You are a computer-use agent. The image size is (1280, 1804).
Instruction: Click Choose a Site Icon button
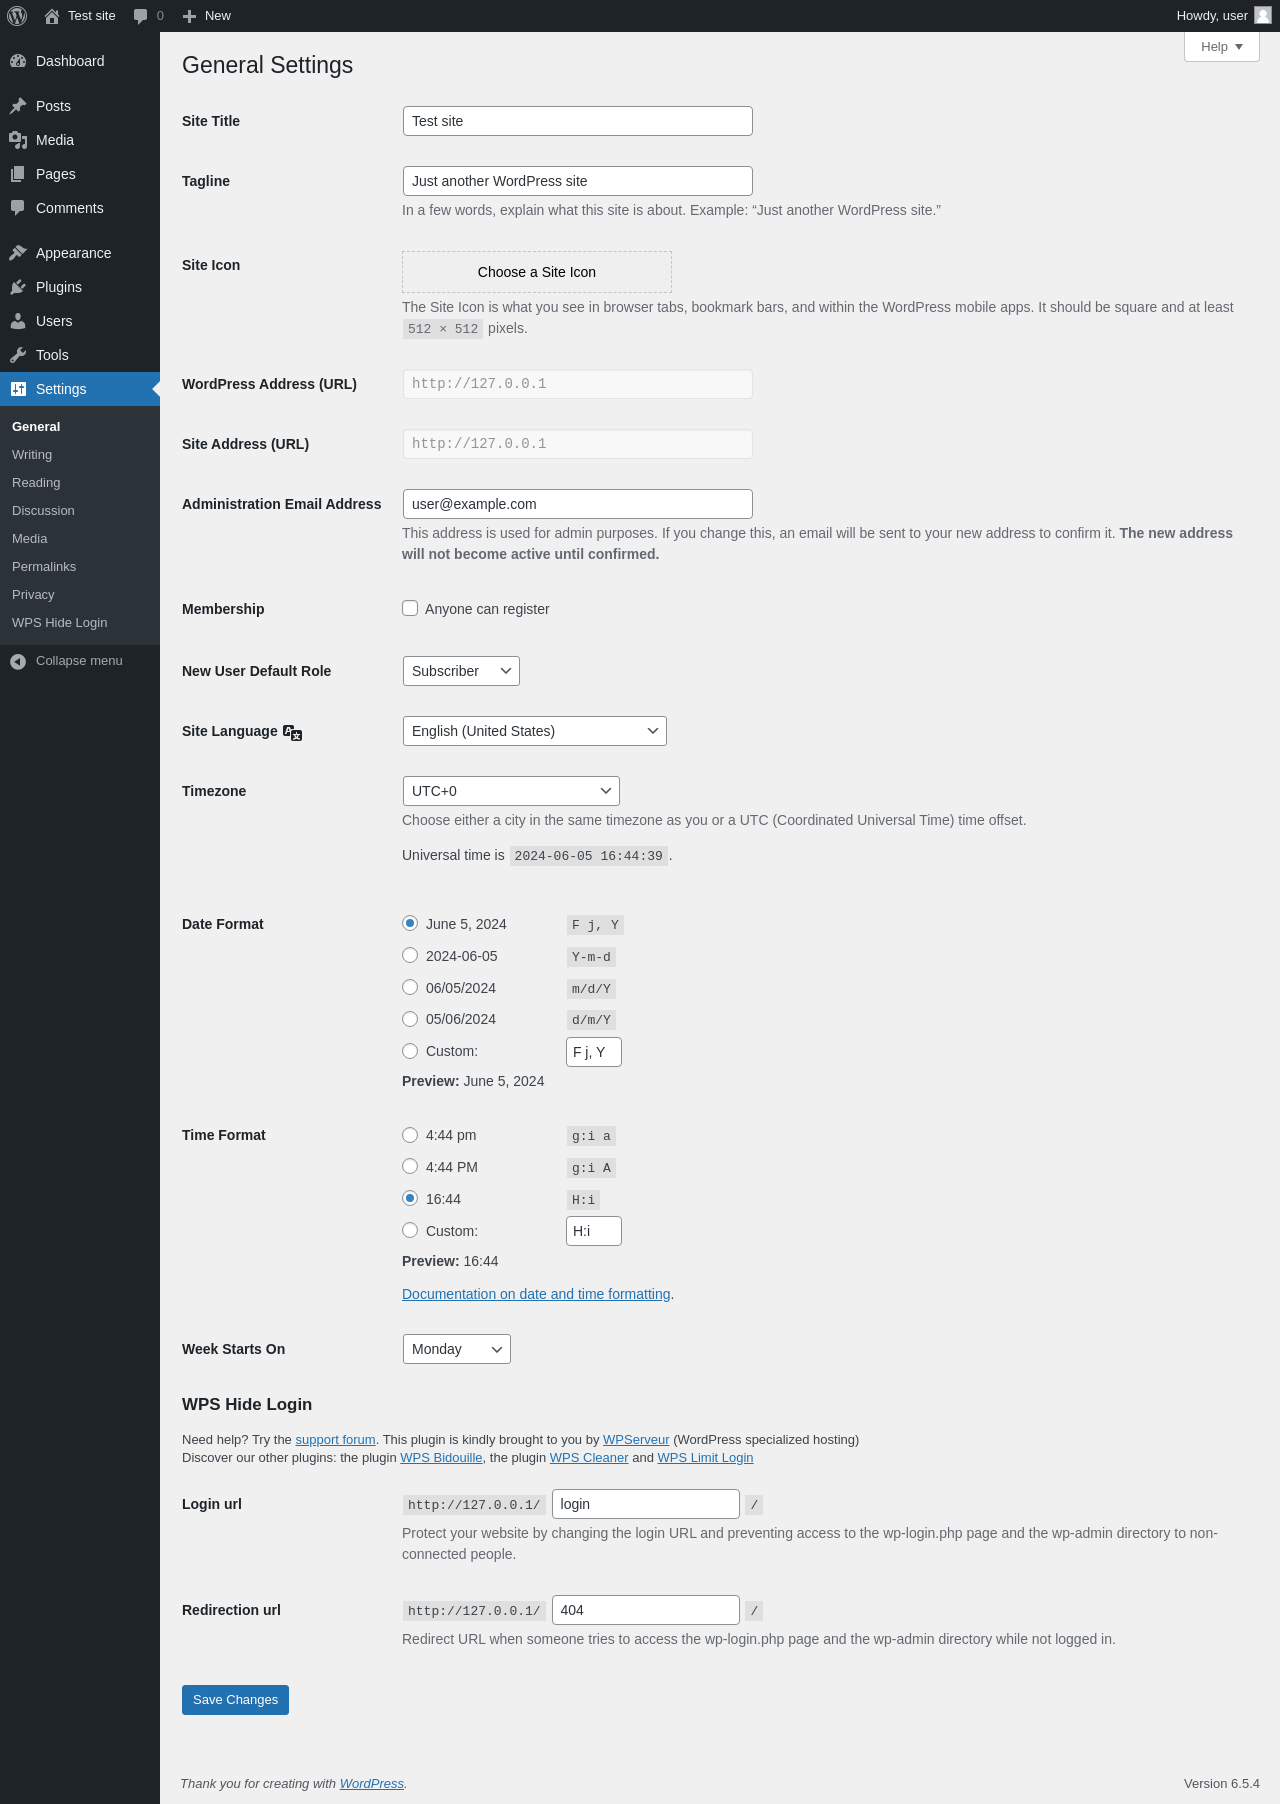pyautogui.click(x=537, y=272)
